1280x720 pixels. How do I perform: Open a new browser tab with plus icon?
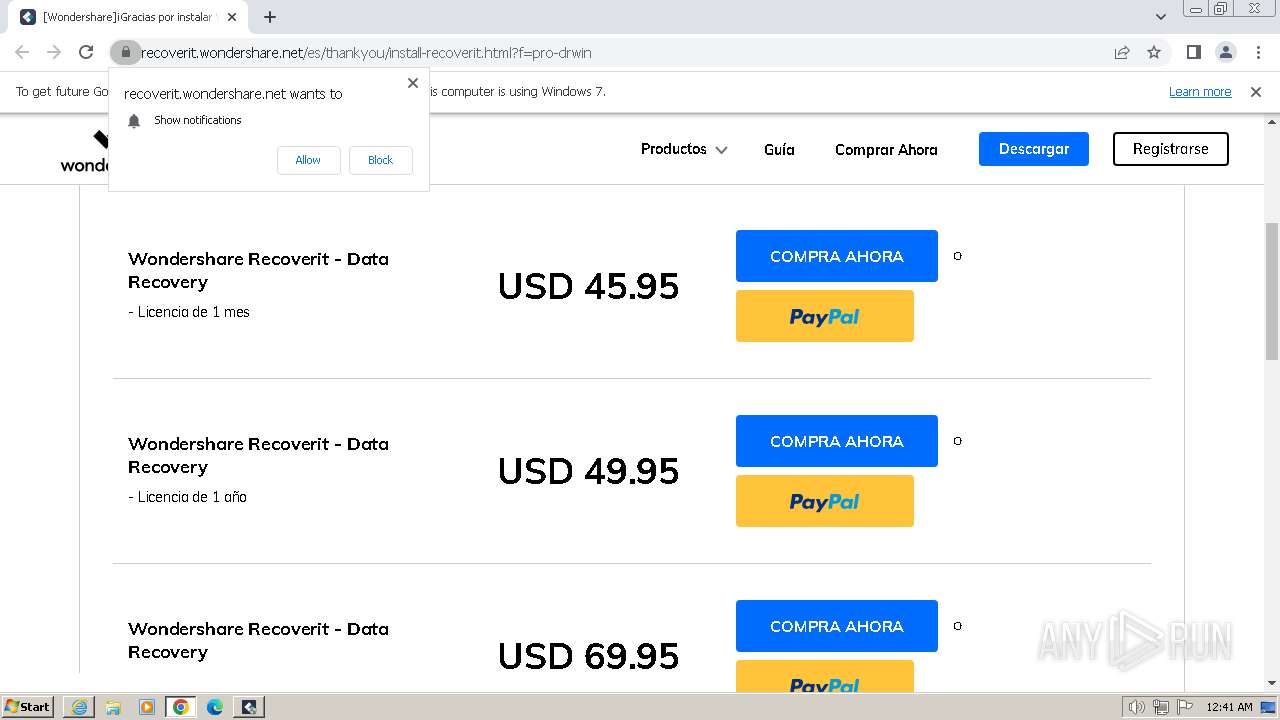tap(270, 17)
